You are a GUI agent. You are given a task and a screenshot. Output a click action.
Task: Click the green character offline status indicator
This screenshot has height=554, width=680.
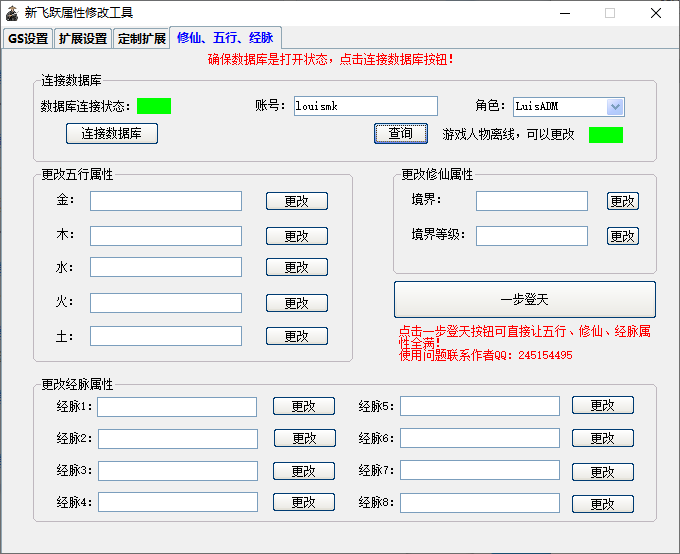(x=606, y=134)
